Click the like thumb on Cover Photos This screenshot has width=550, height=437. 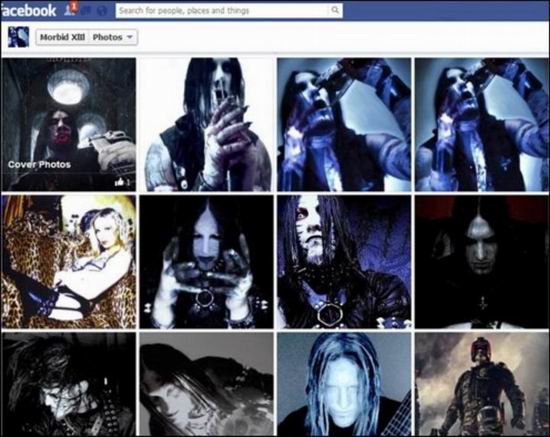point(119,181)
